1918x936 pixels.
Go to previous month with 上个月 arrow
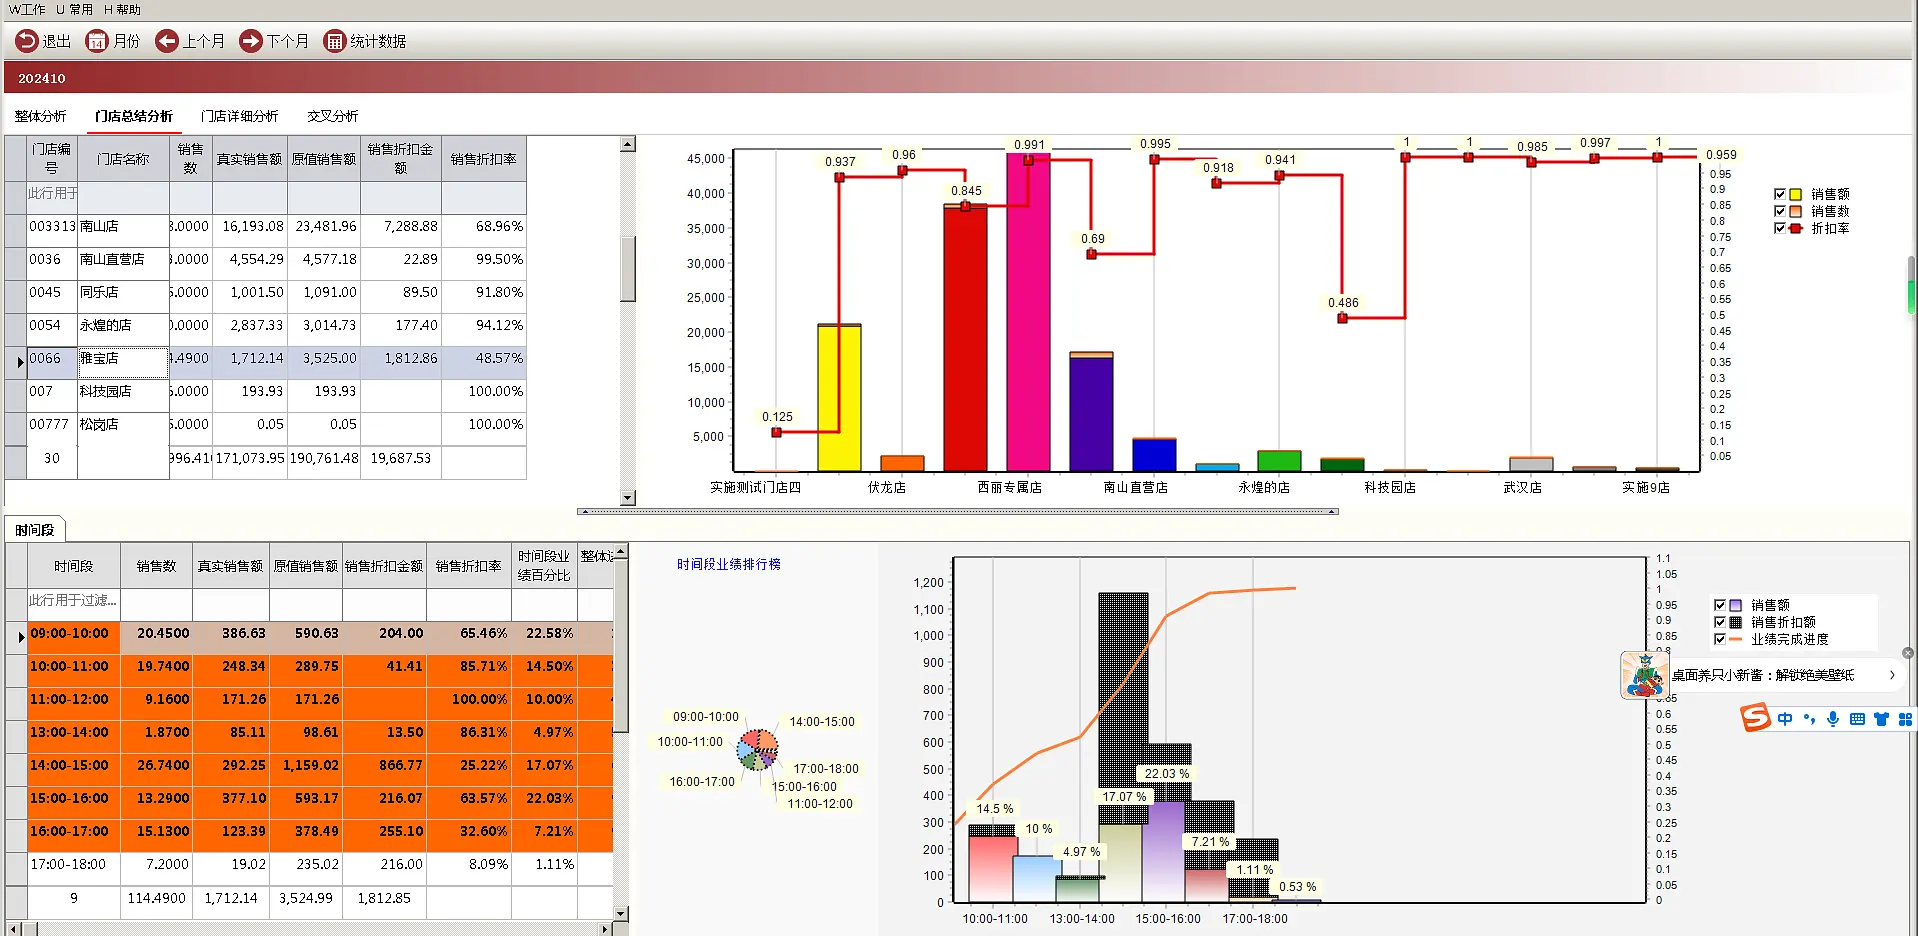[x=167, y=41]
